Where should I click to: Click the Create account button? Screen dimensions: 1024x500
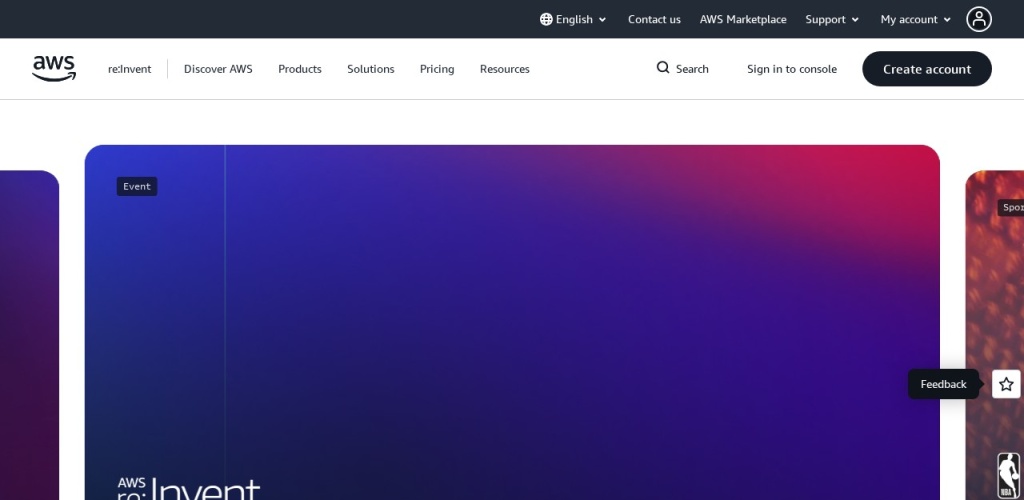pos(927,69)
